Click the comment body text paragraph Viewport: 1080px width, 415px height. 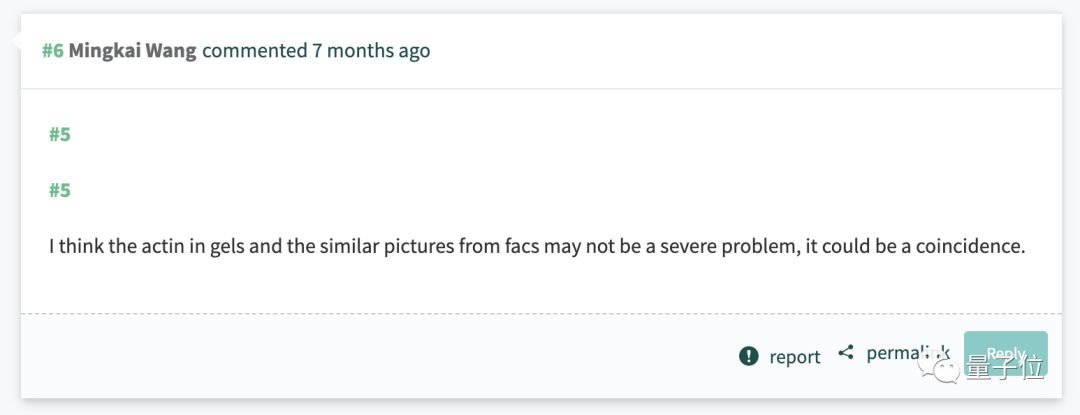pyautogui.click(x=537, y=245)
